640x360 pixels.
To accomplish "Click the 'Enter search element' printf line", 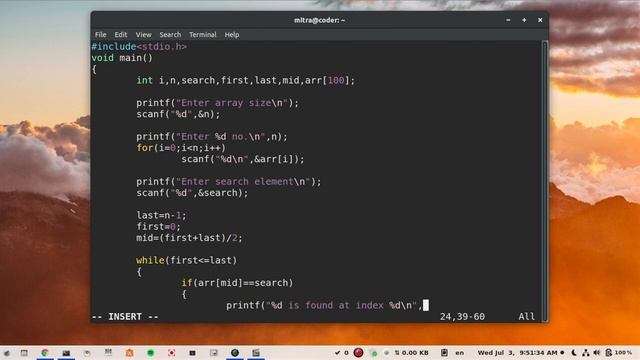I will (x=229, y=182).
